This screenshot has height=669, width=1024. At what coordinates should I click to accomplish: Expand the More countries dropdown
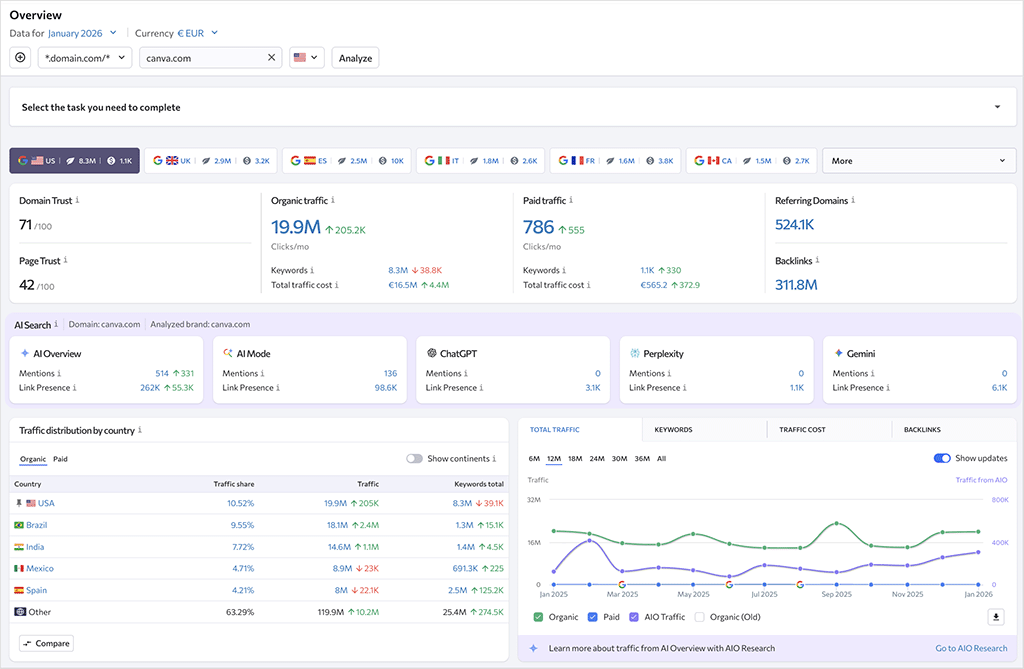(918, 160)
